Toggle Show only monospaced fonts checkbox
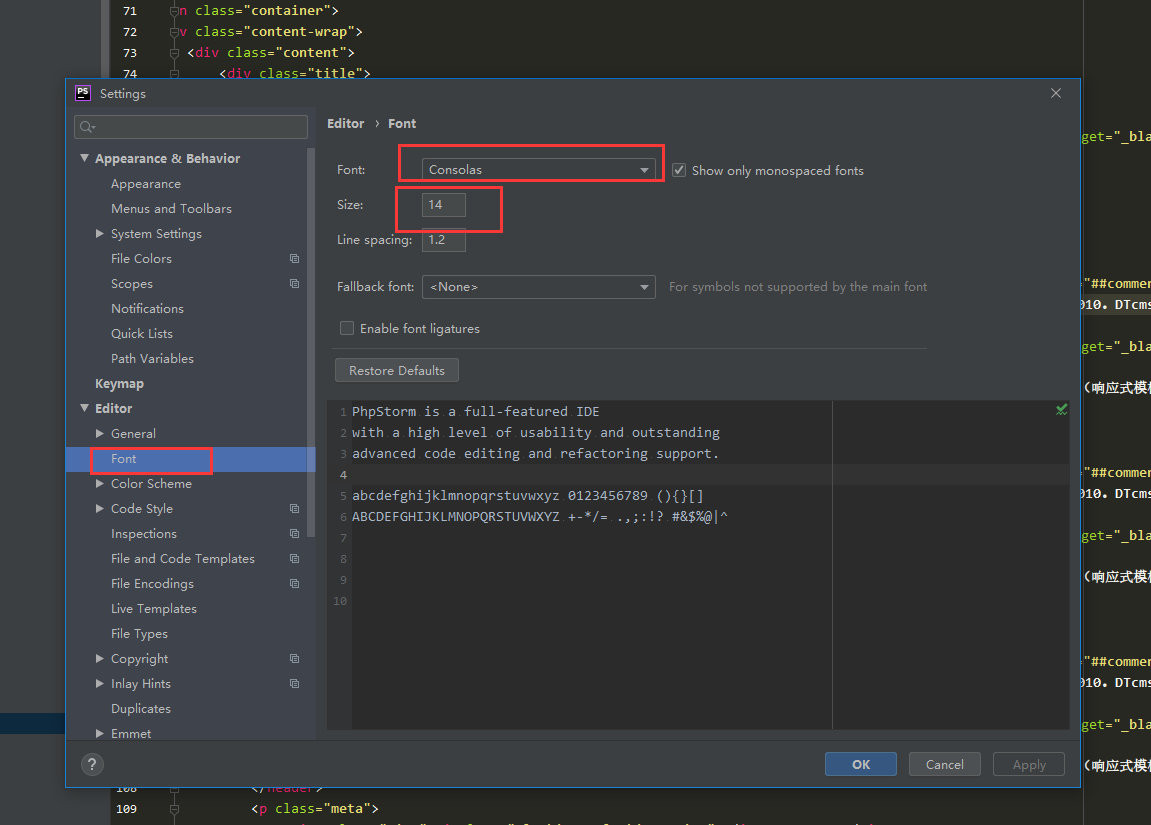The image size is (1151, 825). pyautogui.click(x=679, y=170)
